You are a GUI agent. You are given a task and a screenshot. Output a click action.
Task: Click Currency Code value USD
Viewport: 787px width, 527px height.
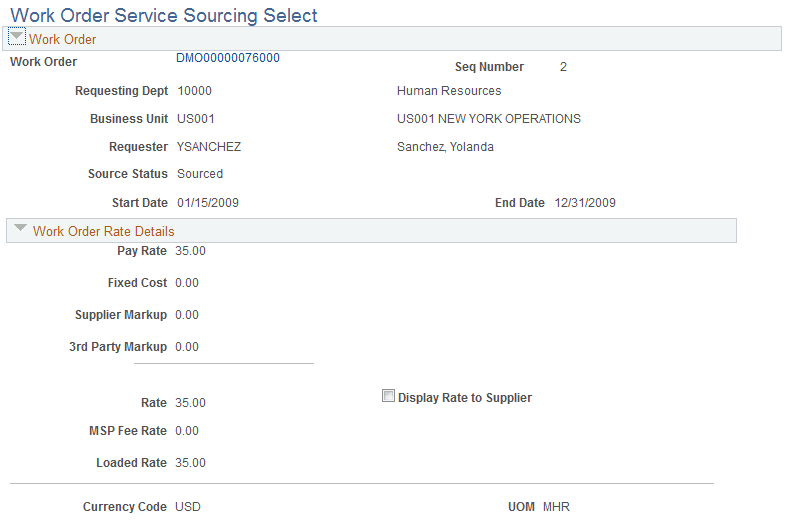click(x=188, y=507)
